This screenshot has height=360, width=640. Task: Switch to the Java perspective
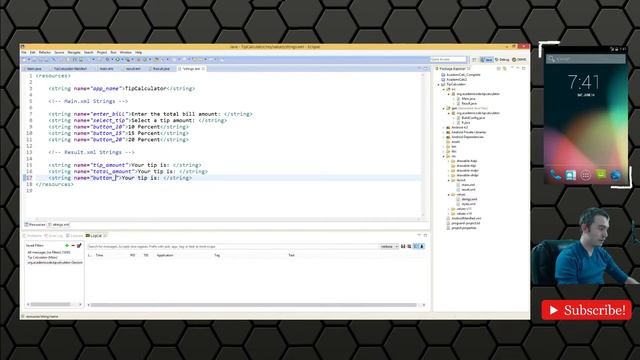[486, 60]
